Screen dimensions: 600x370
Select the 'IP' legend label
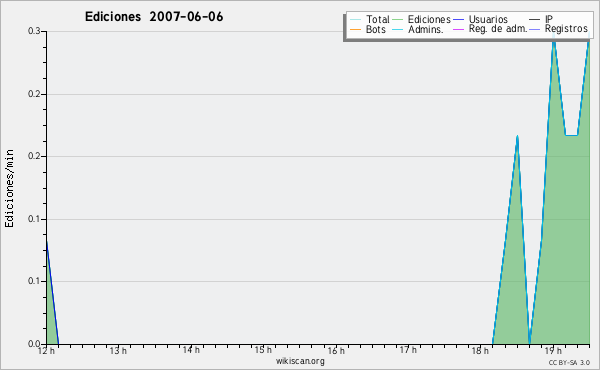[x=549, y=19]
